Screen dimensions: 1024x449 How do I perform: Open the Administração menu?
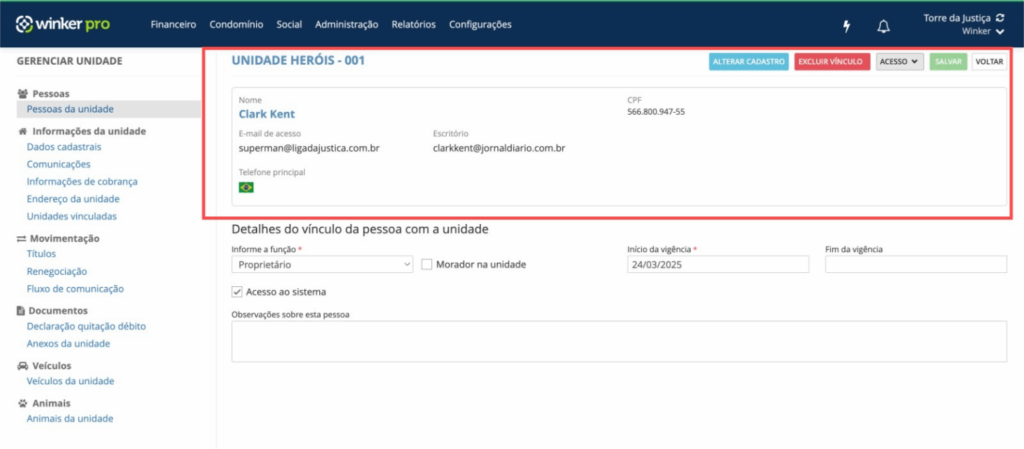[347, 25]
